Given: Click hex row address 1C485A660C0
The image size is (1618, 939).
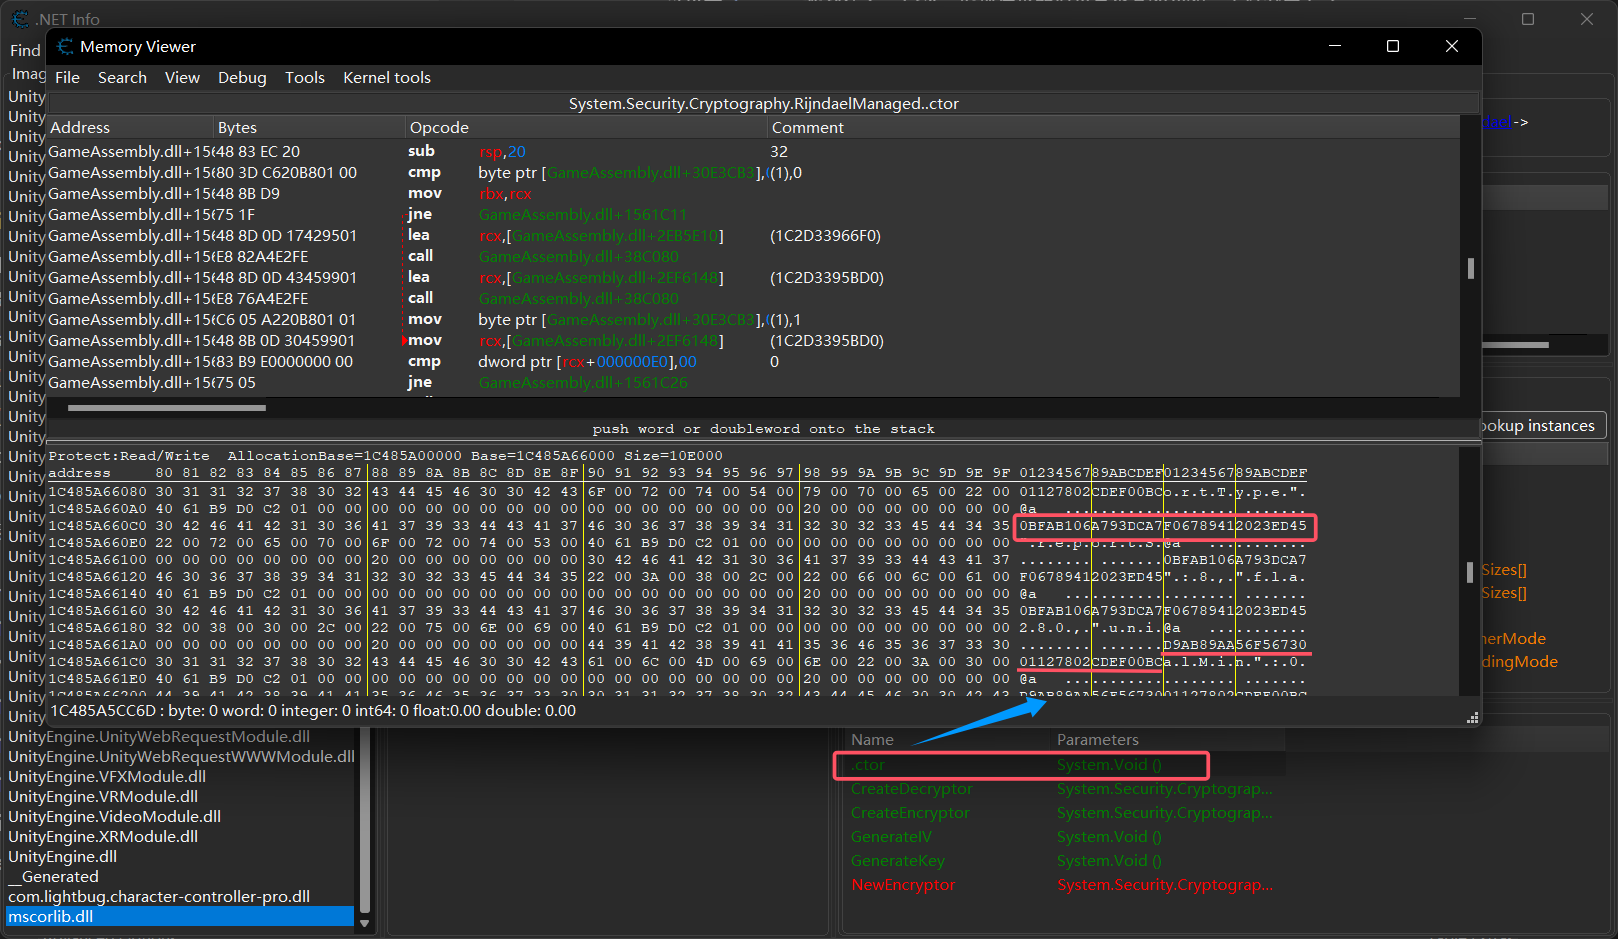Looking at the screenshot, I should tap(97, 526).
